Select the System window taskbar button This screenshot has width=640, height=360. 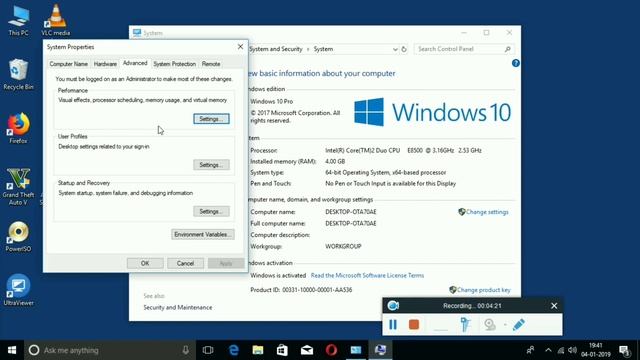(356, 350)
